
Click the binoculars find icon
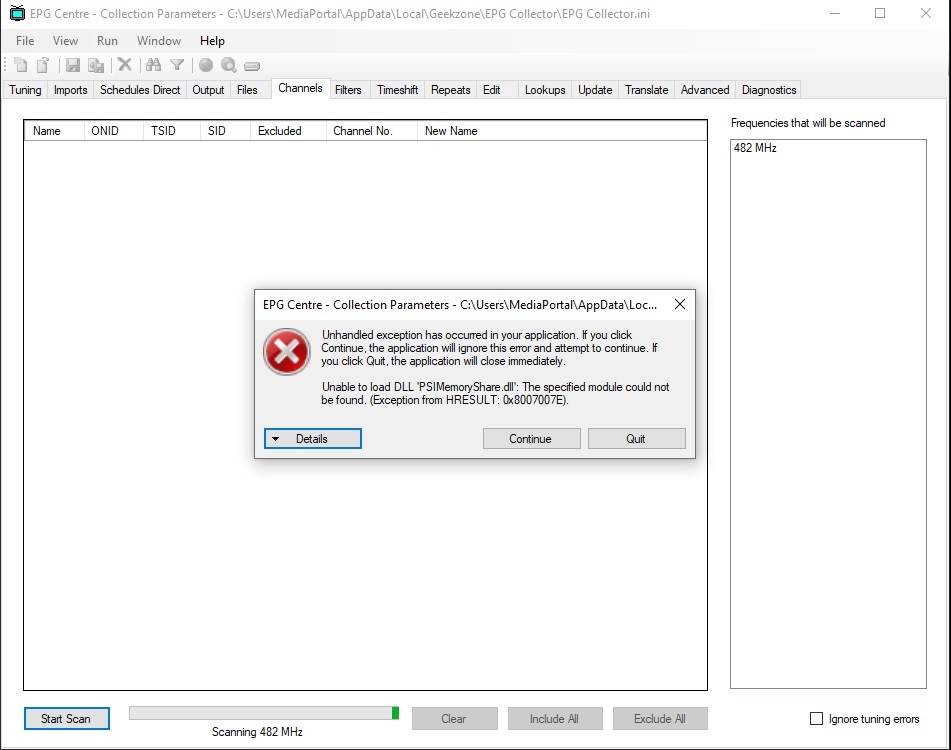[x=153, y=65]
